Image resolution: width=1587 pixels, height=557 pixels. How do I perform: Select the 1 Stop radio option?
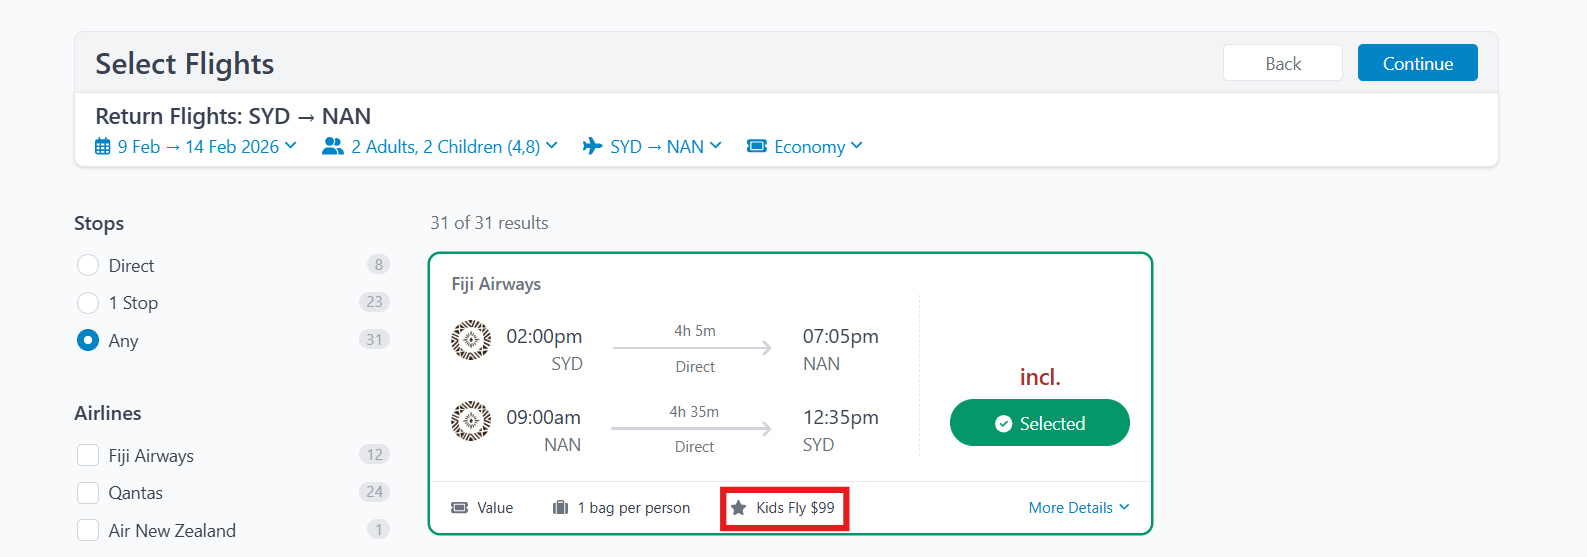pos(88,303)
